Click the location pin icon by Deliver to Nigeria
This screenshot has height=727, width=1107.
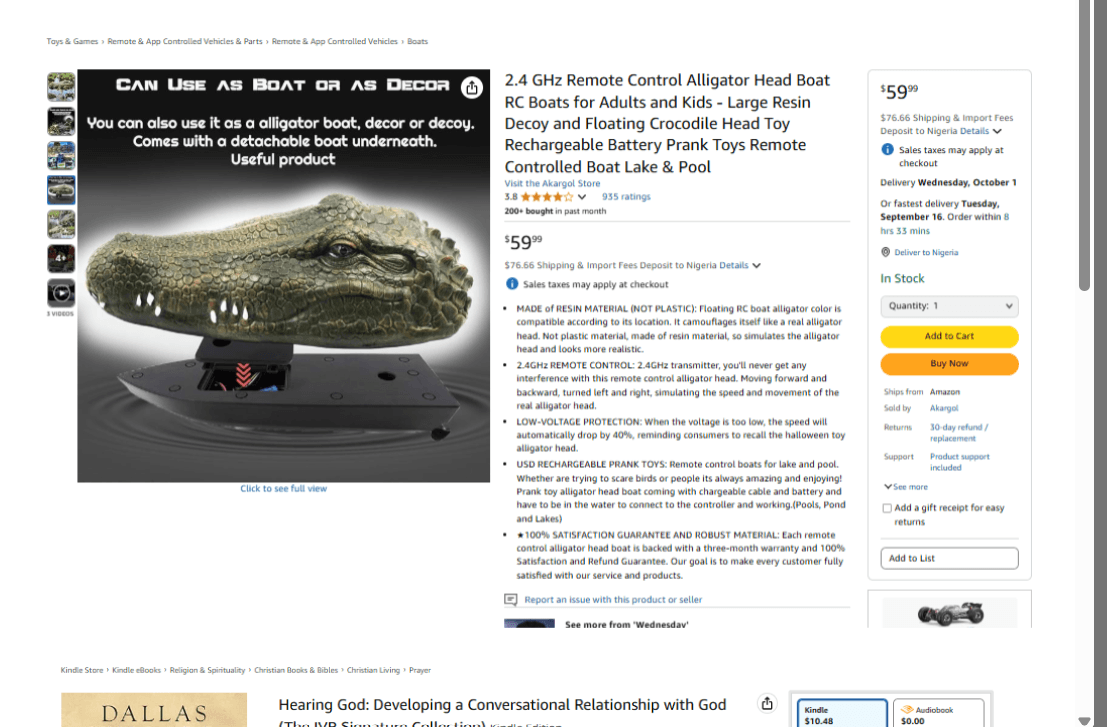(x=885, y=252)
